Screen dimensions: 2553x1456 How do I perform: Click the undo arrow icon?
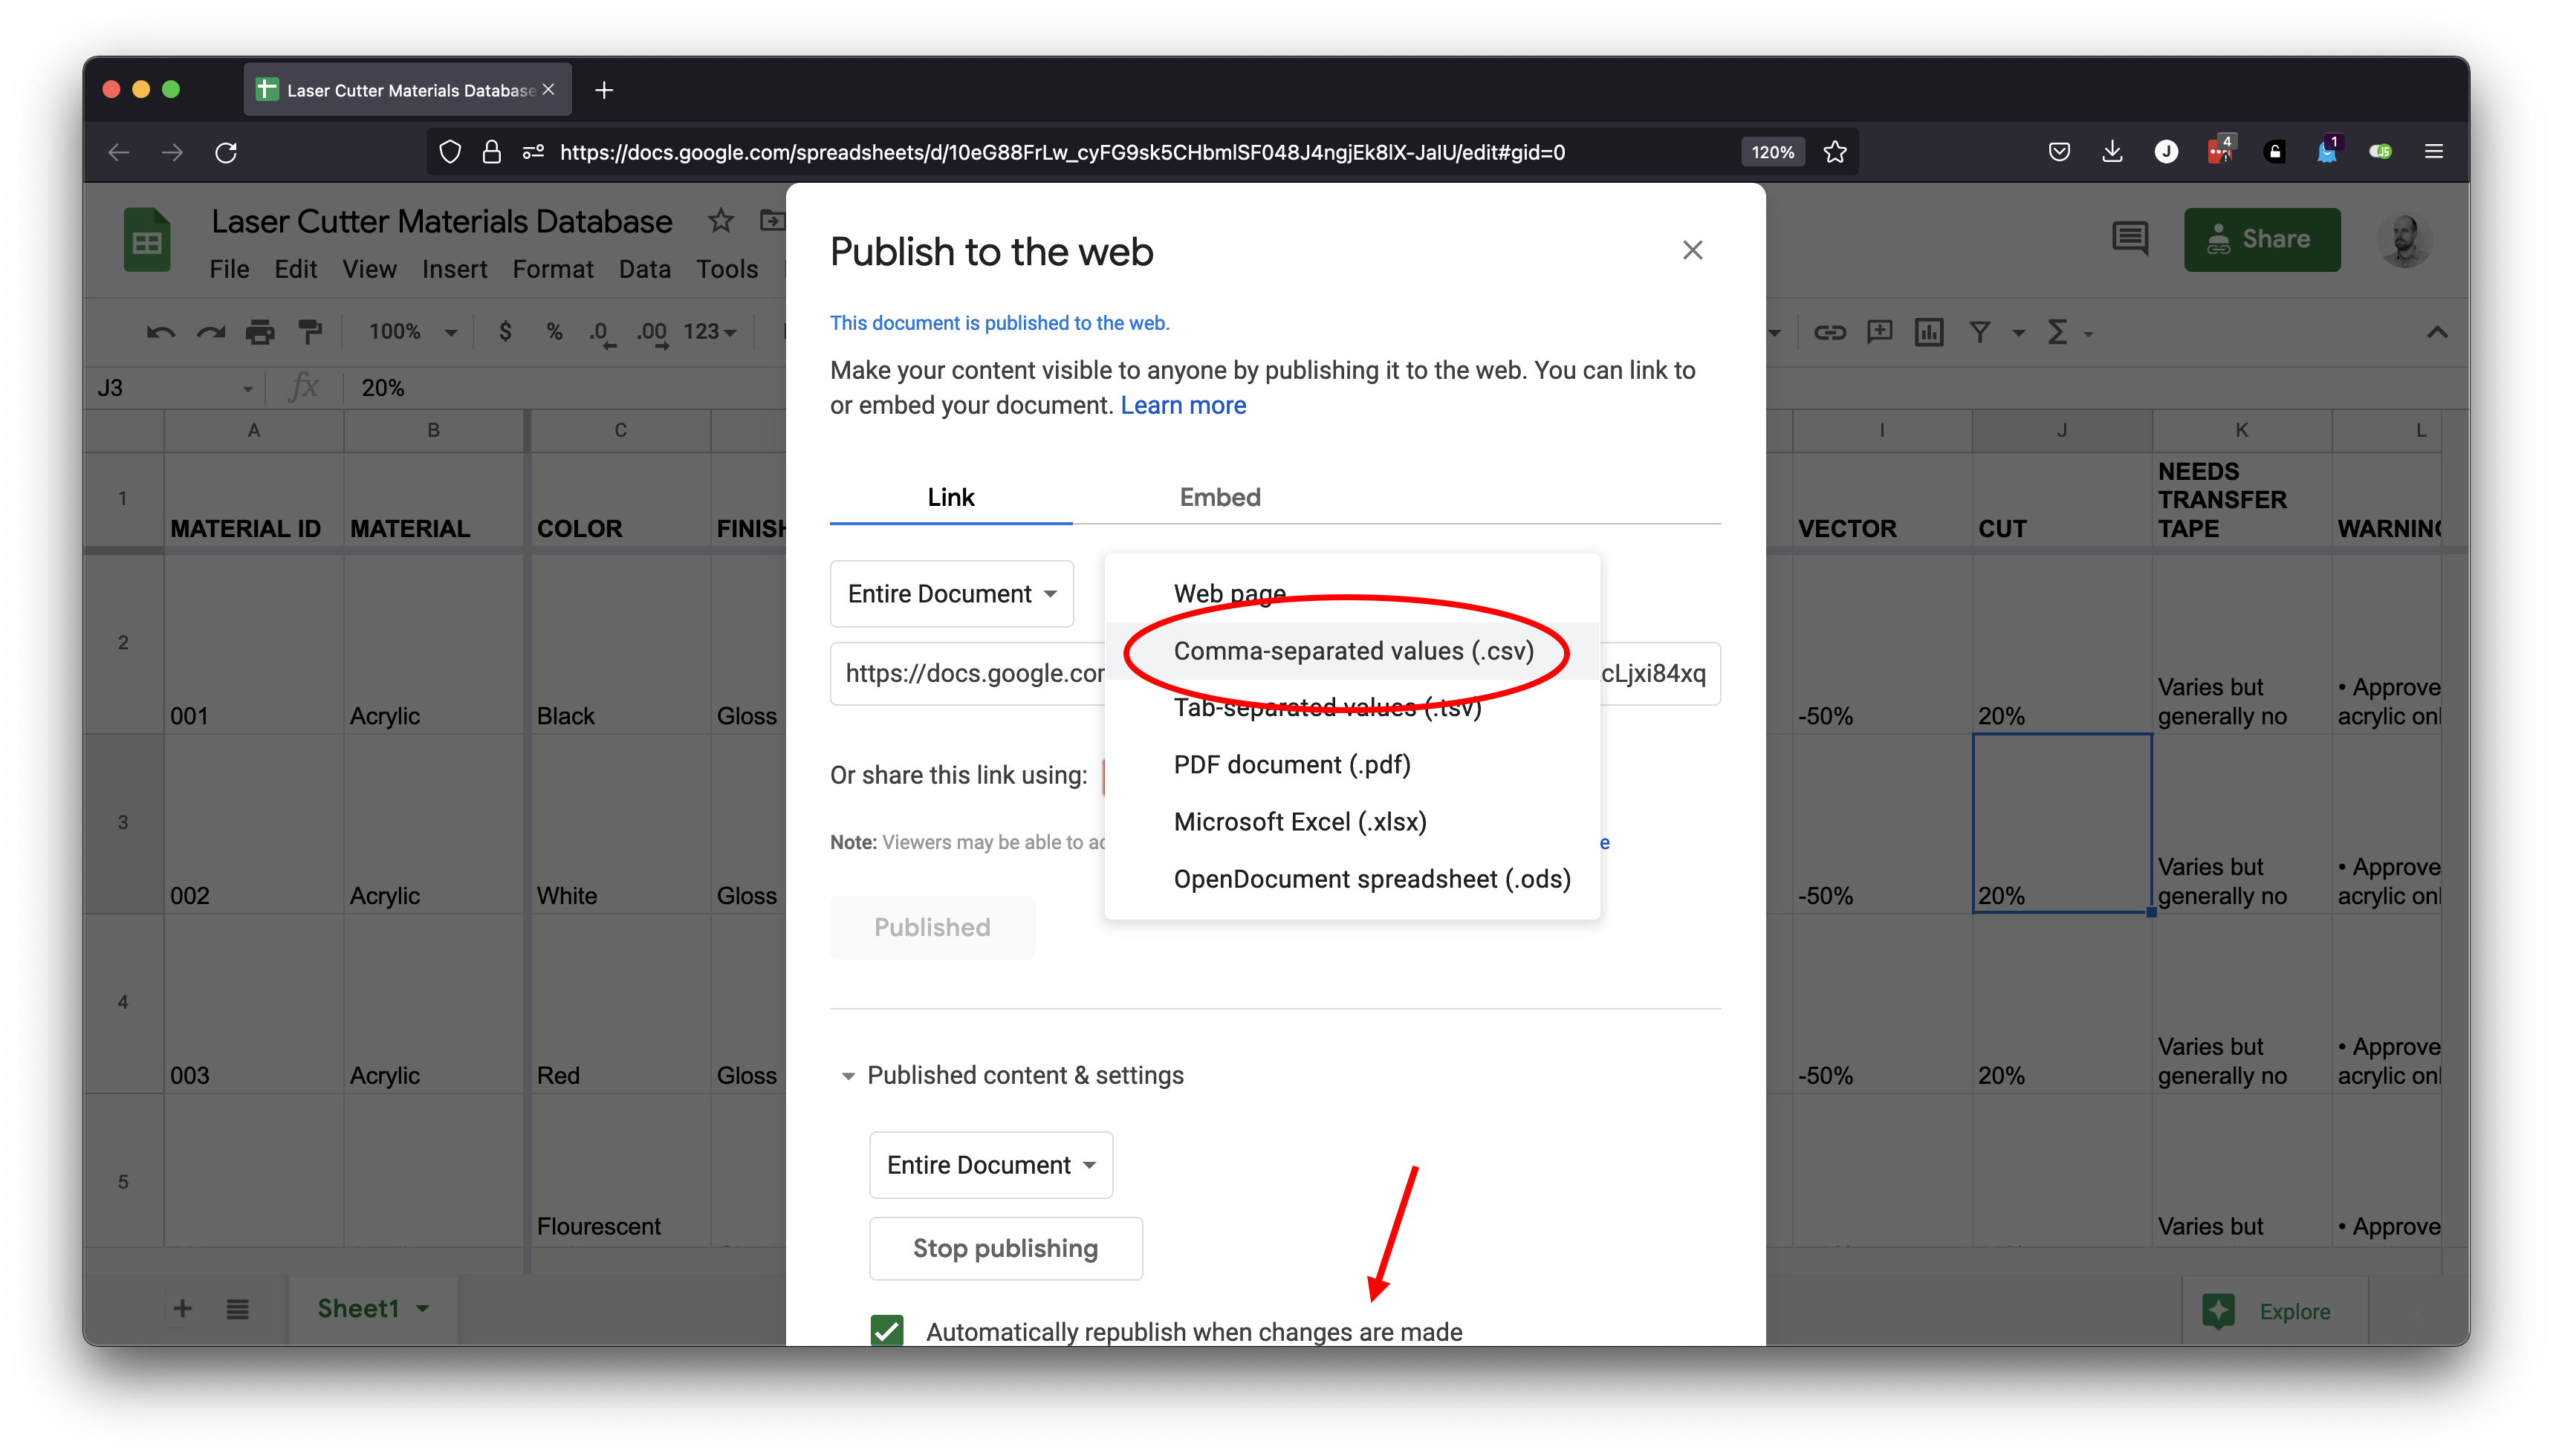click(160, 332)
